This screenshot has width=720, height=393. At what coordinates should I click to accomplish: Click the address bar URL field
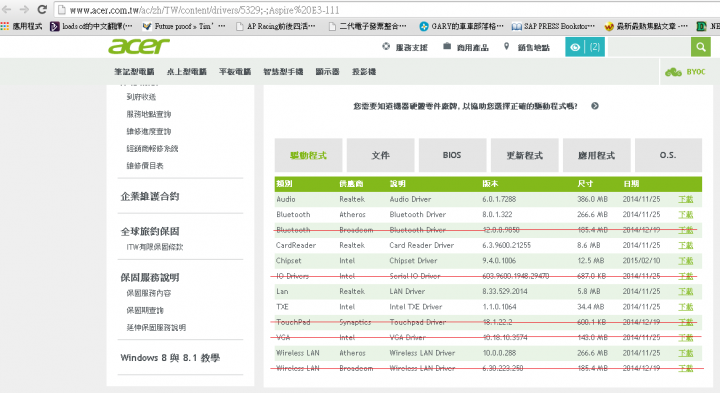pos(386,10)
